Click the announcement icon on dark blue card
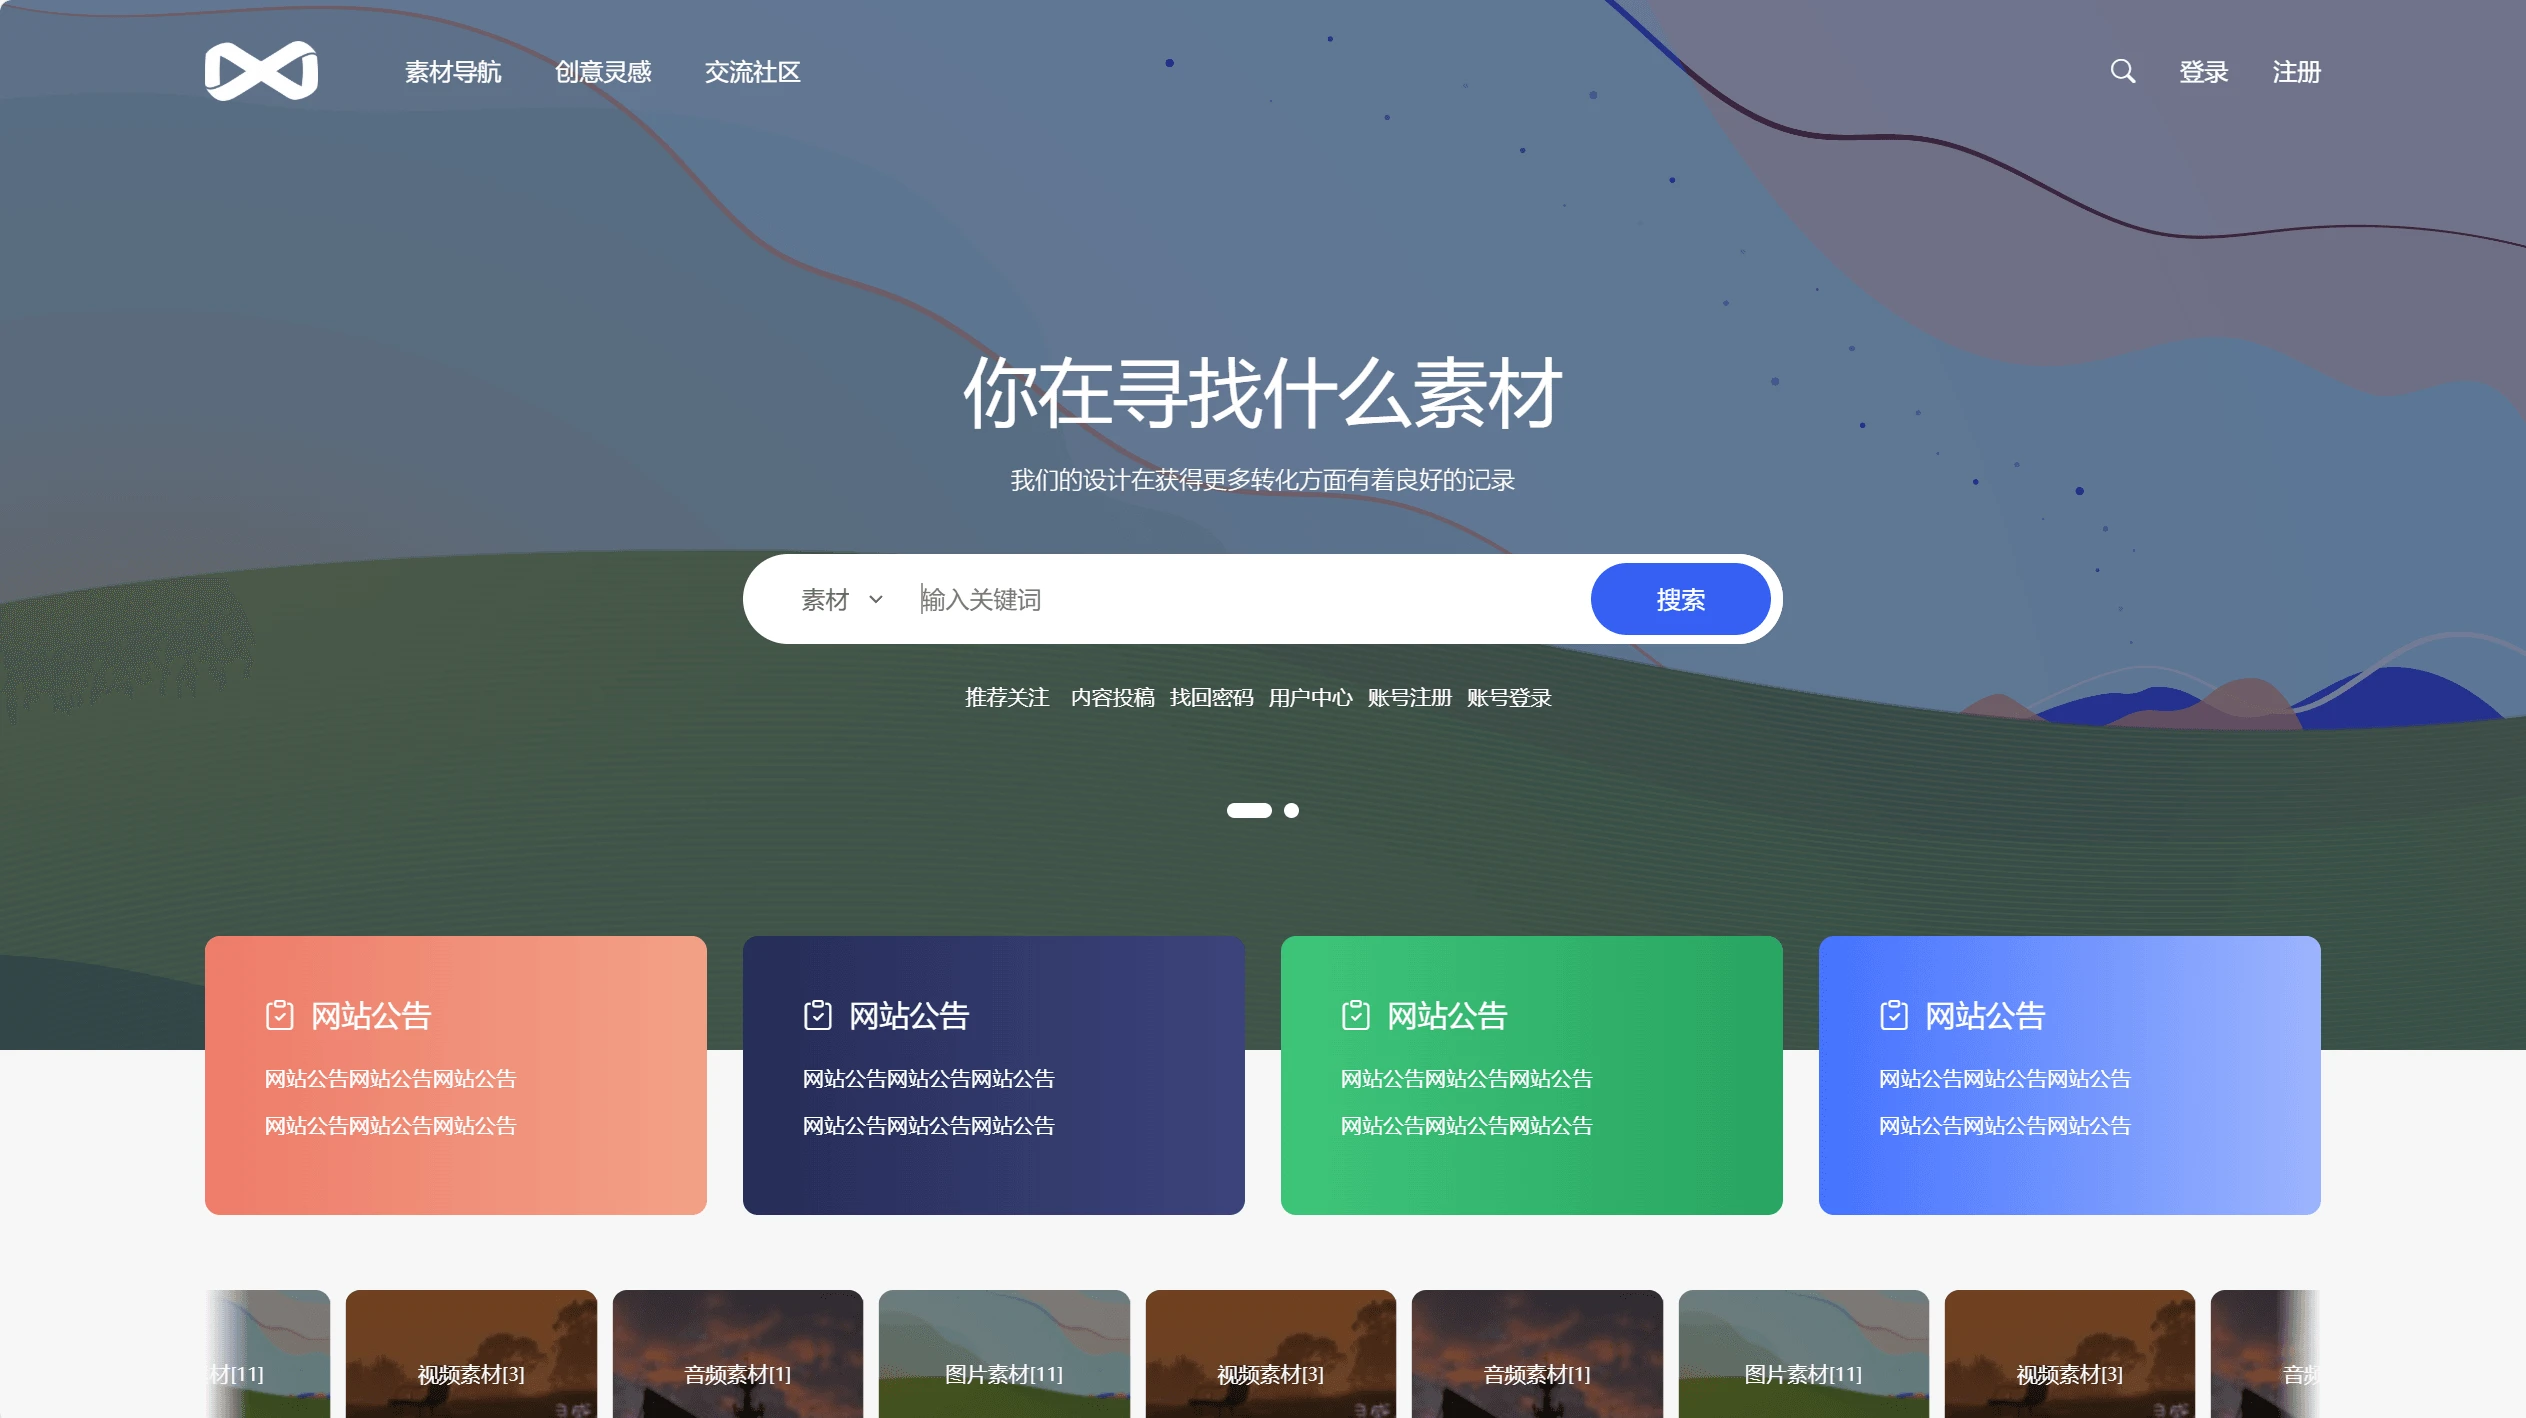The width and height of the screenshot is (2526, 1418). 815,1014
